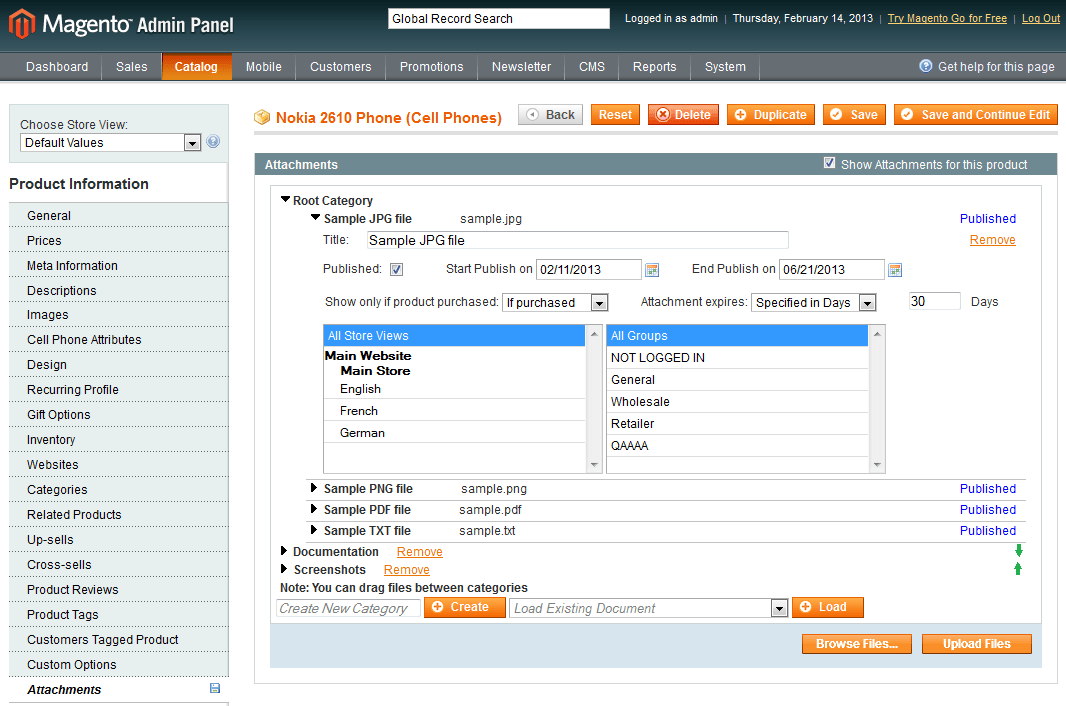
Task: Click Remove link for Sample JPG file
Action: pyautogui.click(x=992, y=239)
